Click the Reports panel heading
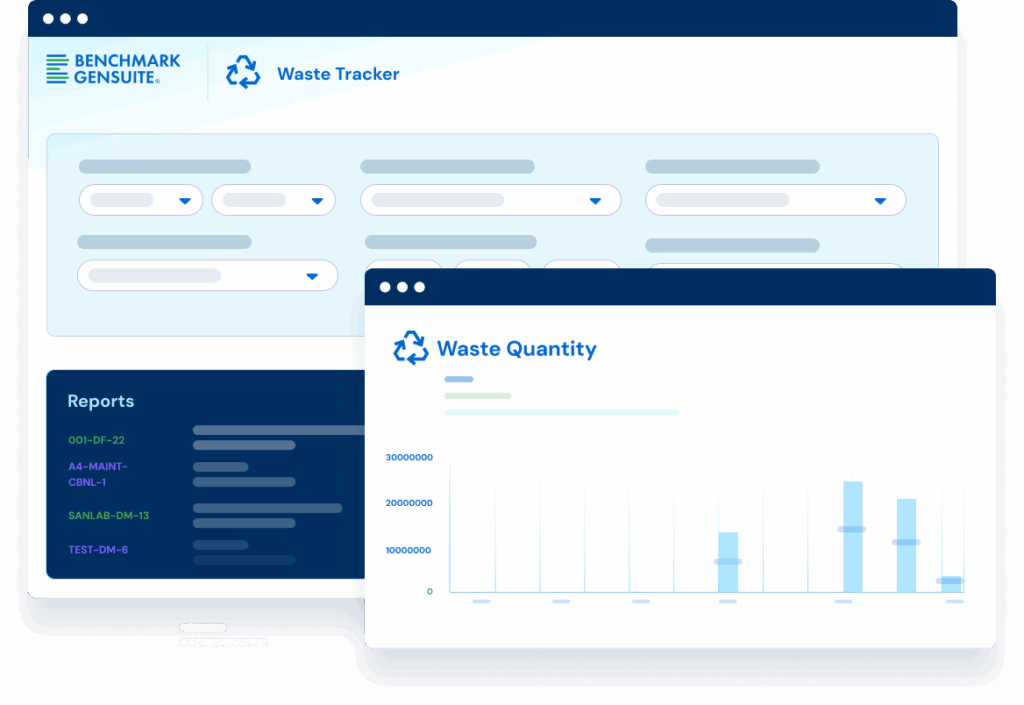The width and height of the screenshot is (1024, 705). click(x=100, y=401)
